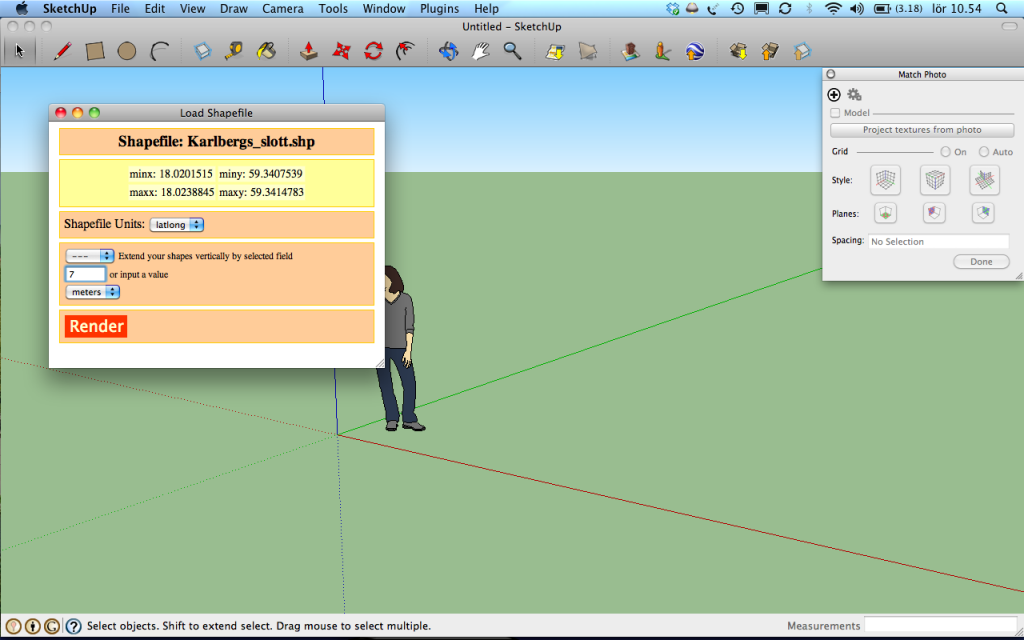This screenshot has width=1024, height=640.
Task: Click the volume menu bar icon
Action: point(857,8)
